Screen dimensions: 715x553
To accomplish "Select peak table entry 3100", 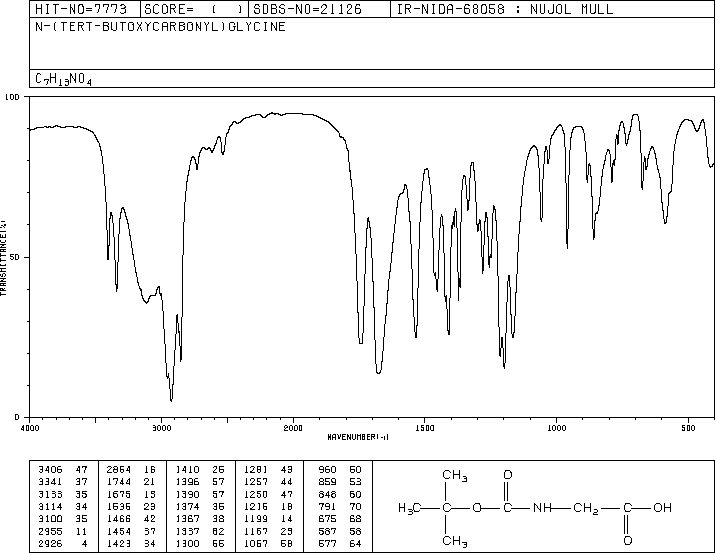I will (50, 519).
